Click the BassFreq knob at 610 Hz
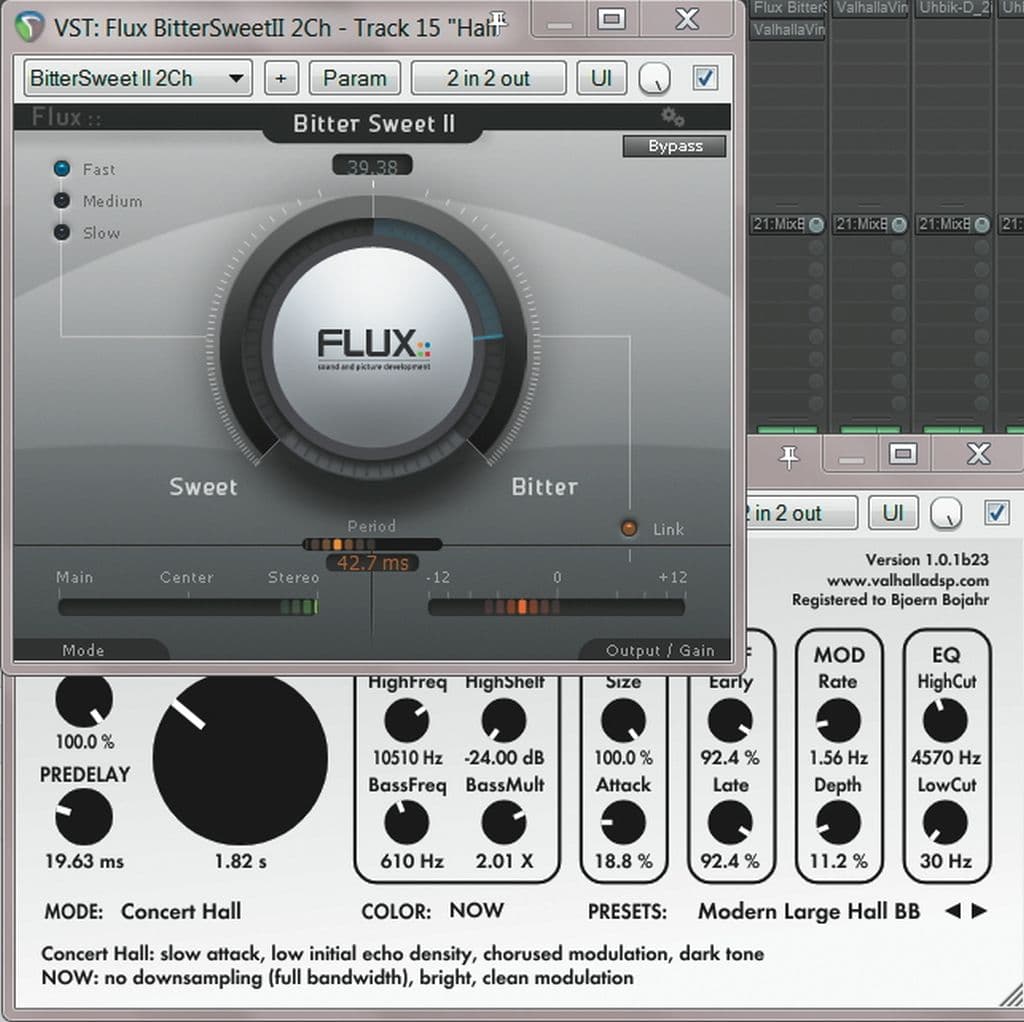The image size is (1024, 1022). point(406,823)
